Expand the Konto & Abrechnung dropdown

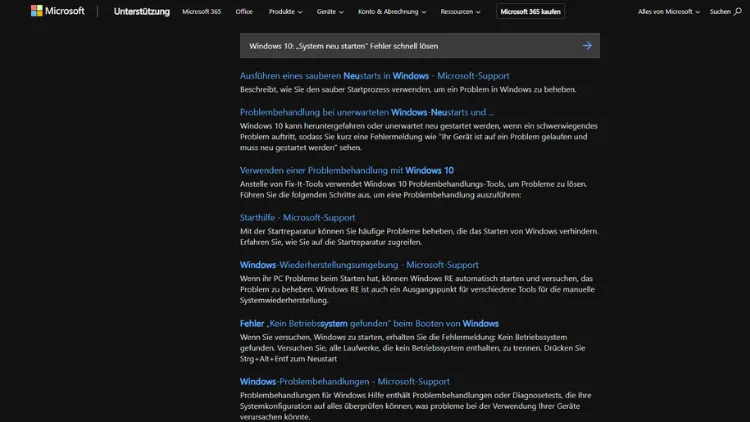[392, 11]
